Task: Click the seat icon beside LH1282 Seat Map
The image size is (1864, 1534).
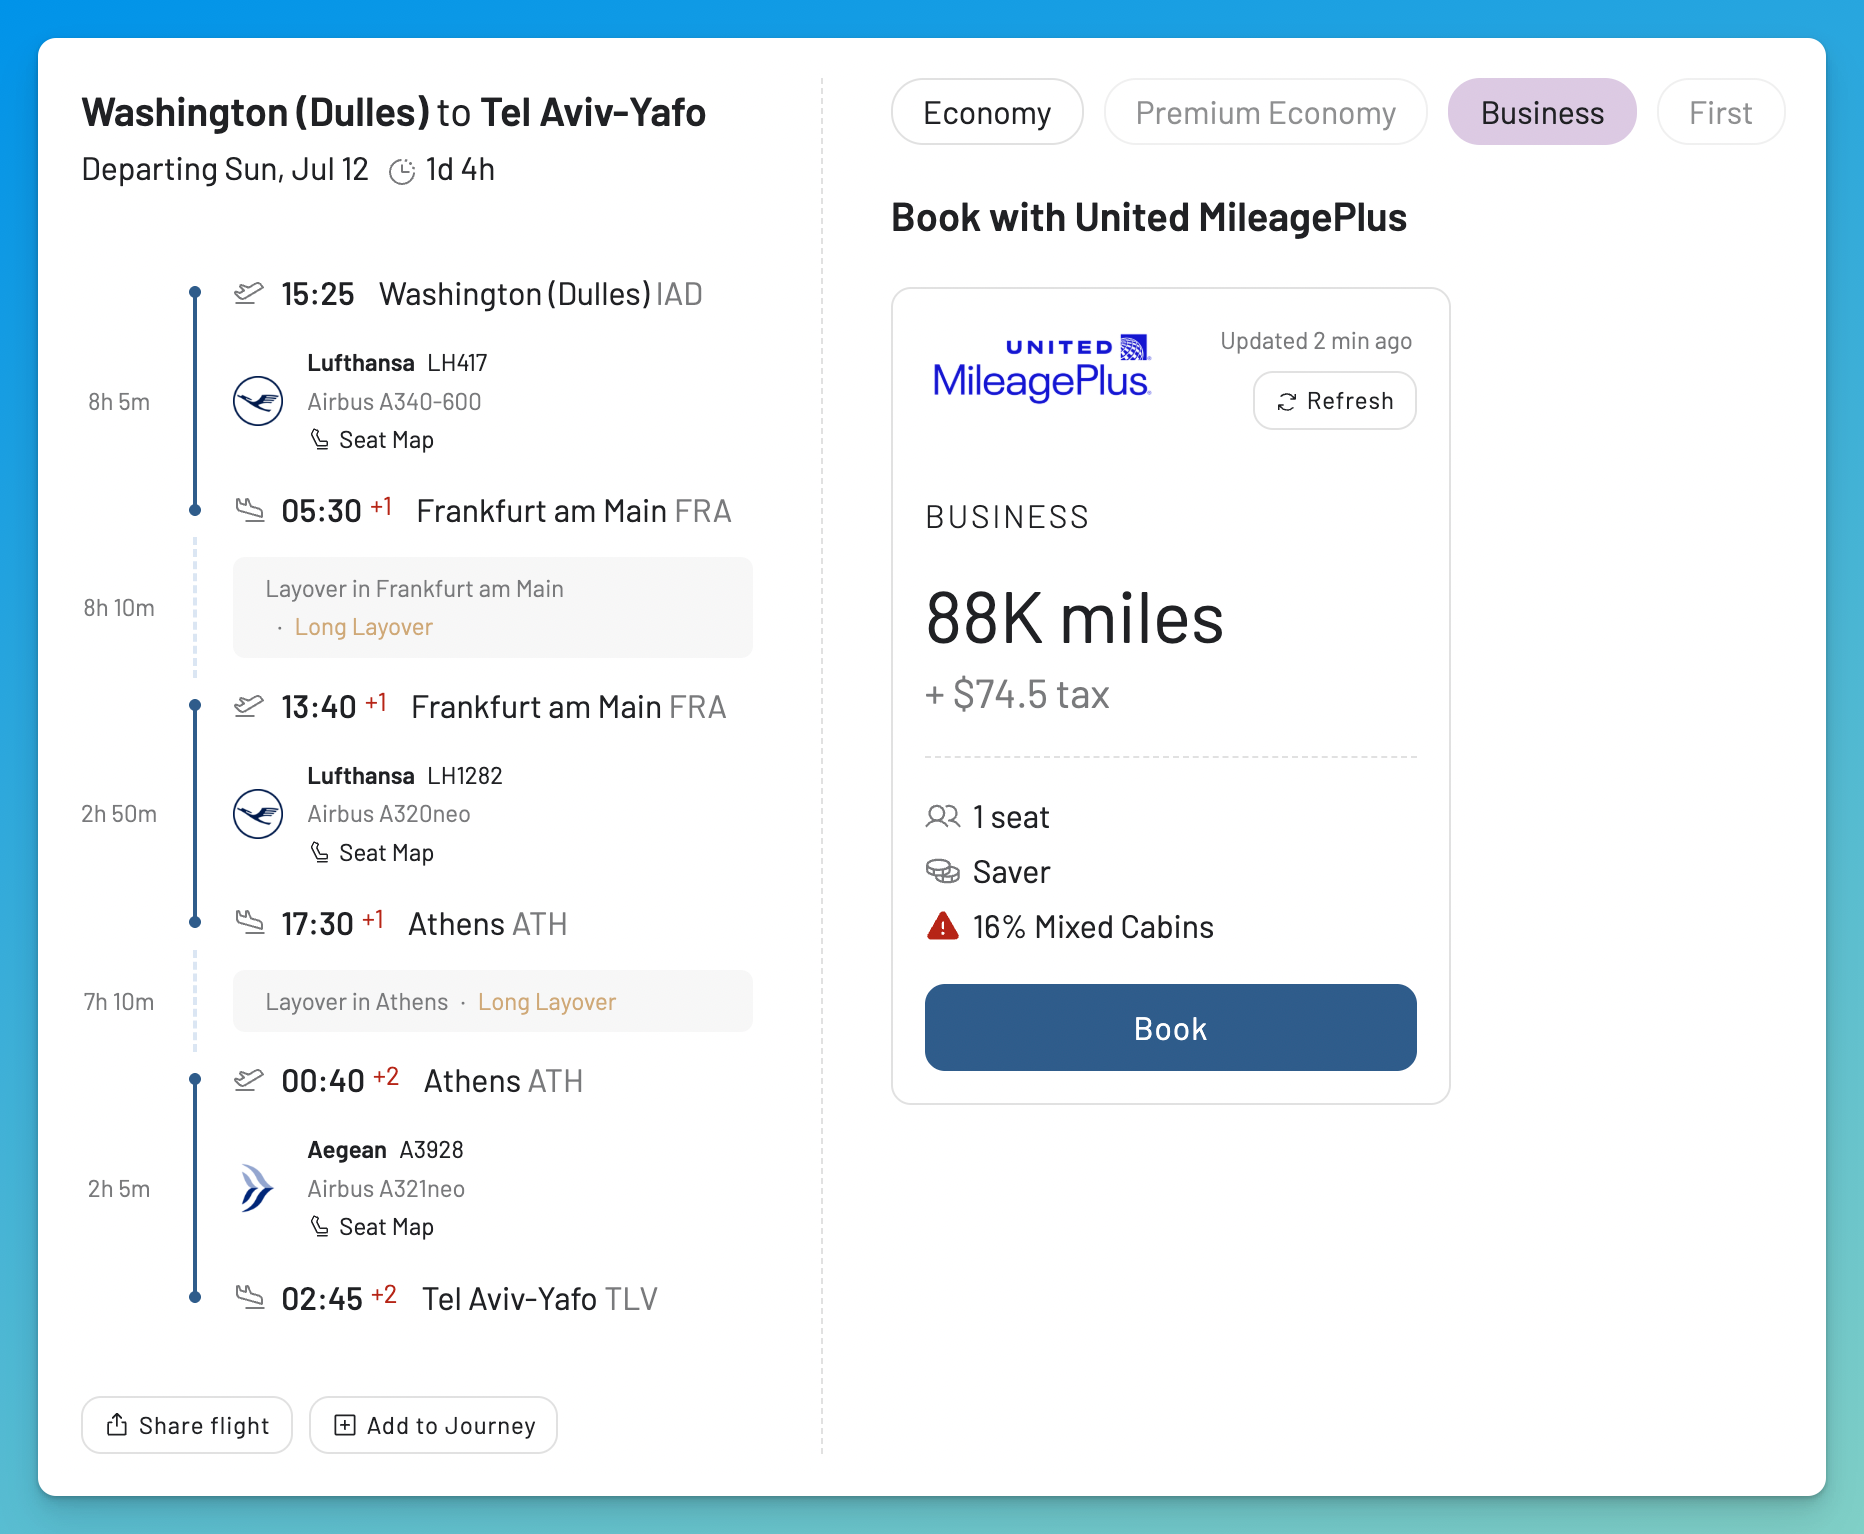Action: point(319,852)
